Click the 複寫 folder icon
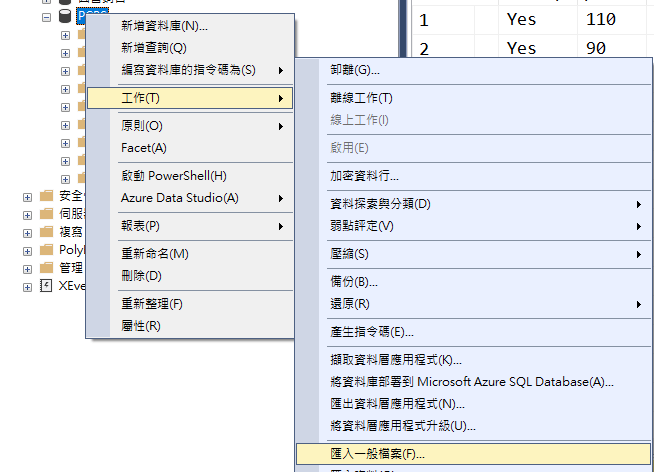This screenshot has width=654, height=472. coord(46,231)
